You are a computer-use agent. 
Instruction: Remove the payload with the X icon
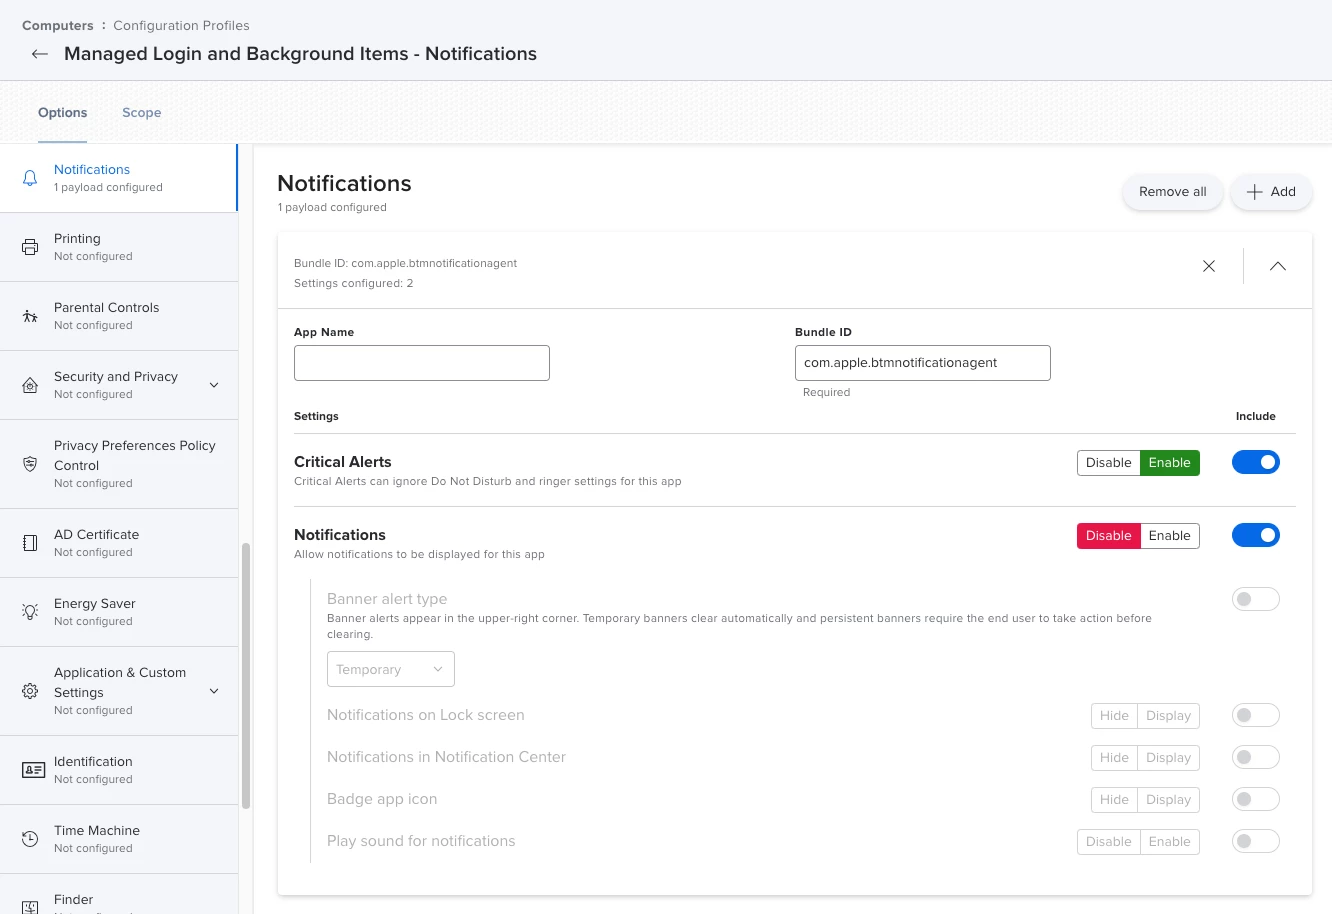coord(1209,266)
